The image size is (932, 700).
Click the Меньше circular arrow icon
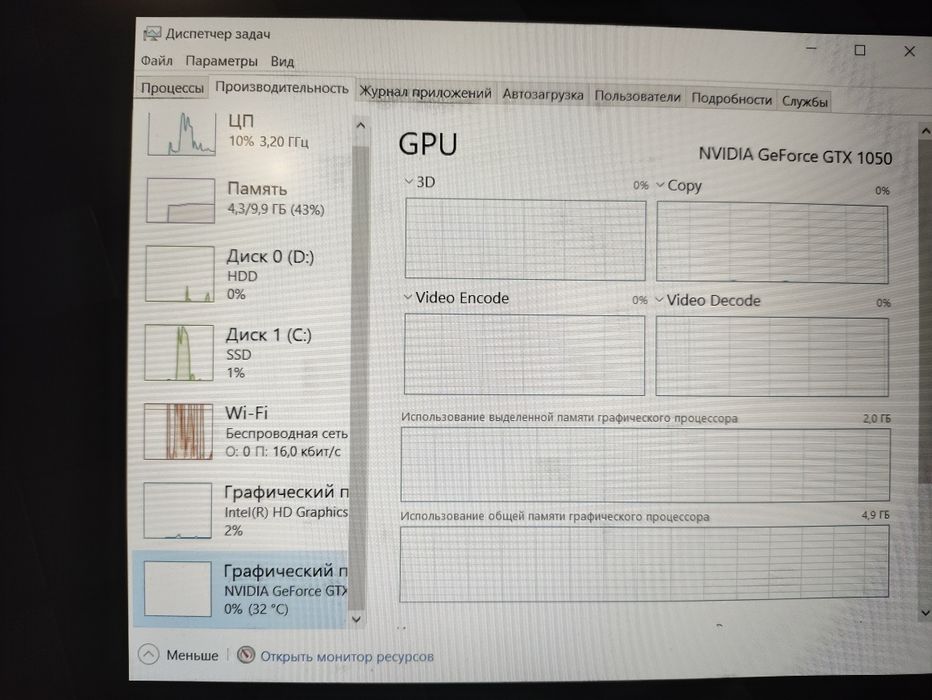(149, 655)
